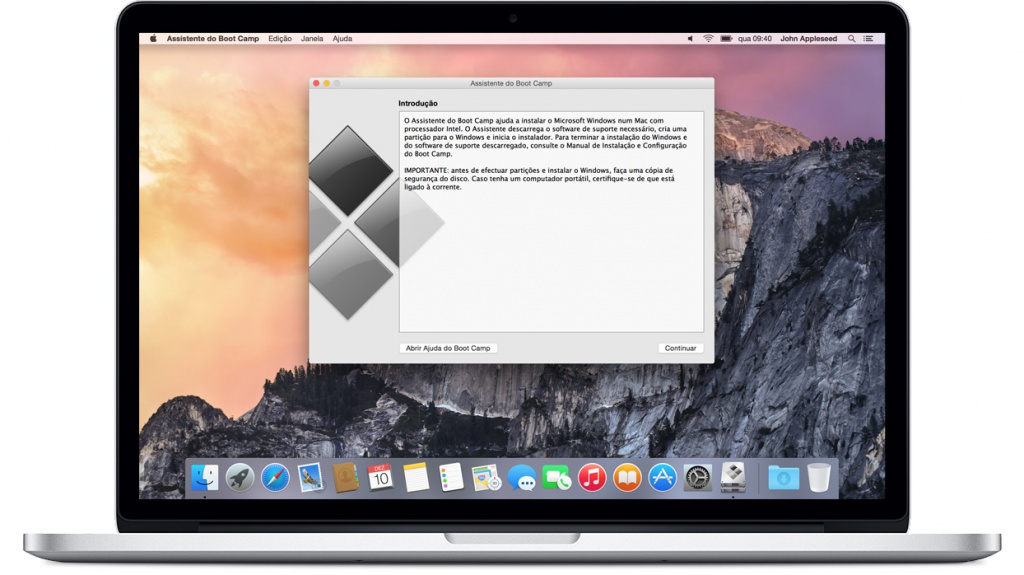
Task: Open Launchpad rocket icon in Dock
Action: tap(240, 478)
